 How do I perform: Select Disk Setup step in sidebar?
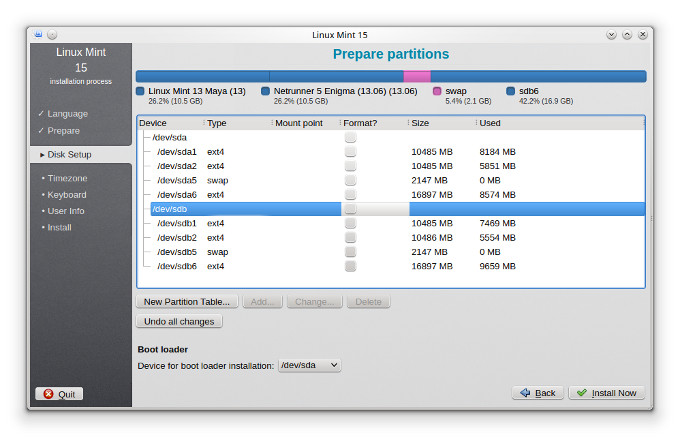(x=69, y=155)
